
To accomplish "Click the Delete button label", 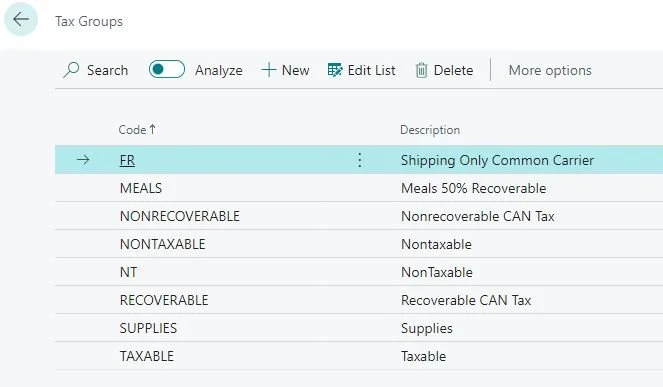I will [x=453, y=70].
